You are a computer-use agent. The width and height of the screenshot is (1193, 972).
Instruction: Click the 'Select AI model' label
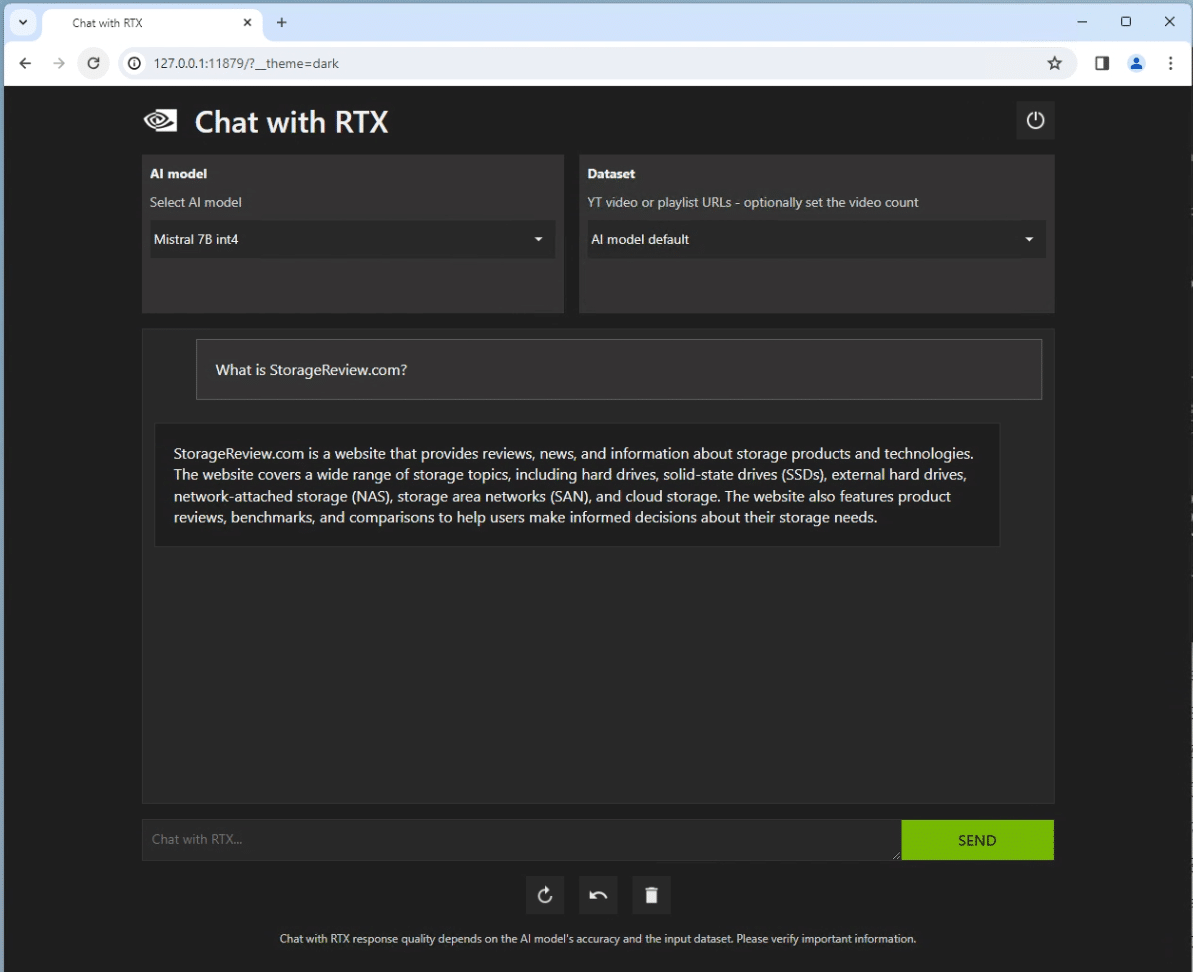[196, 202]
